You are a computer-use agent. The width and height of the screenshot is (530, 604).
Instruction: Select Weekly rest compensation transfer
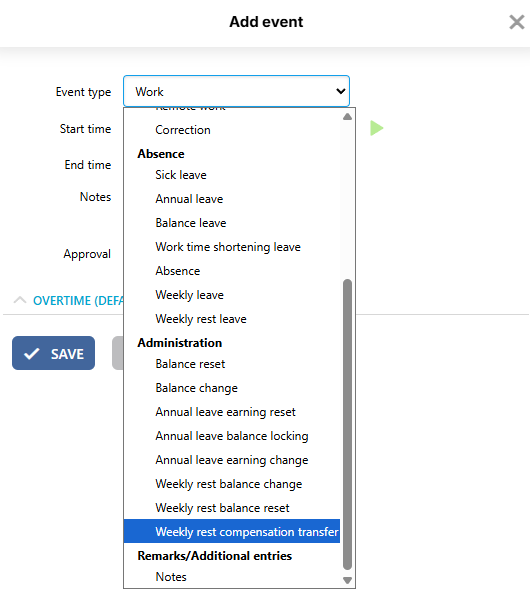(x=232, y=532)
